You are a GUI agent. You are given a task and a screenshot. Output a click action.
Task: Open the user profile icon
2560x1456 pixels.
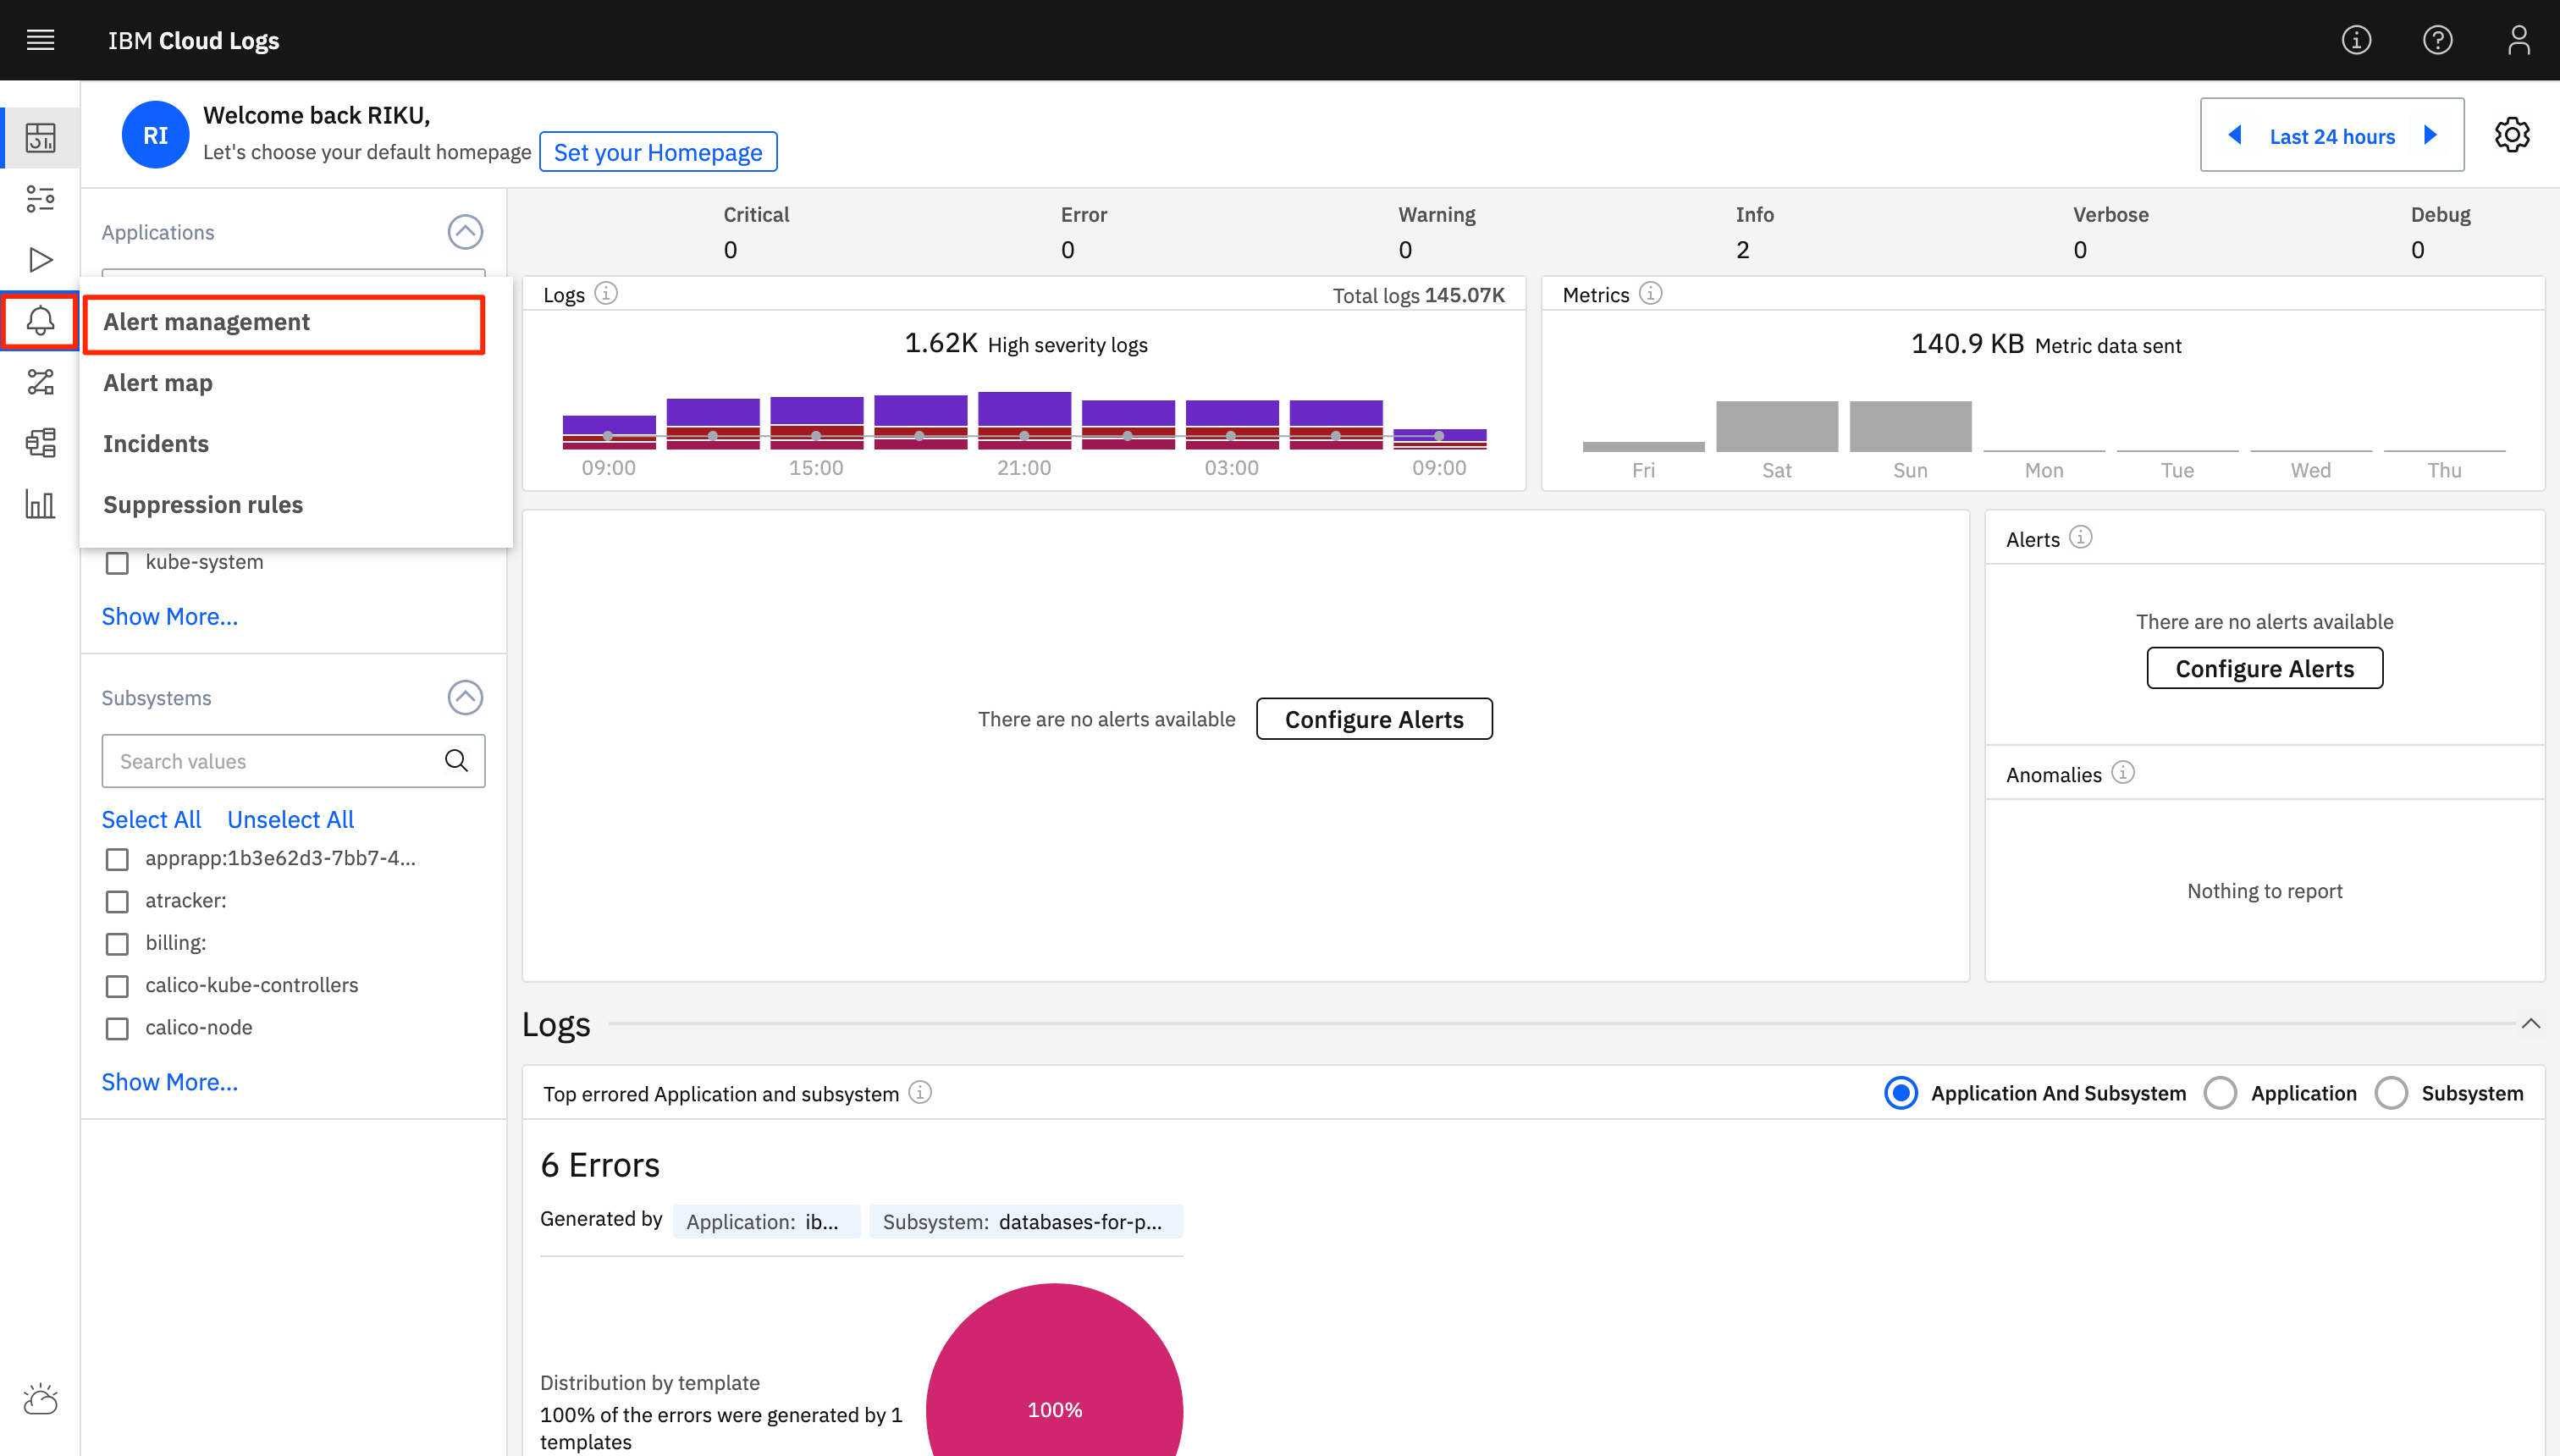(x=2518, y=40)
